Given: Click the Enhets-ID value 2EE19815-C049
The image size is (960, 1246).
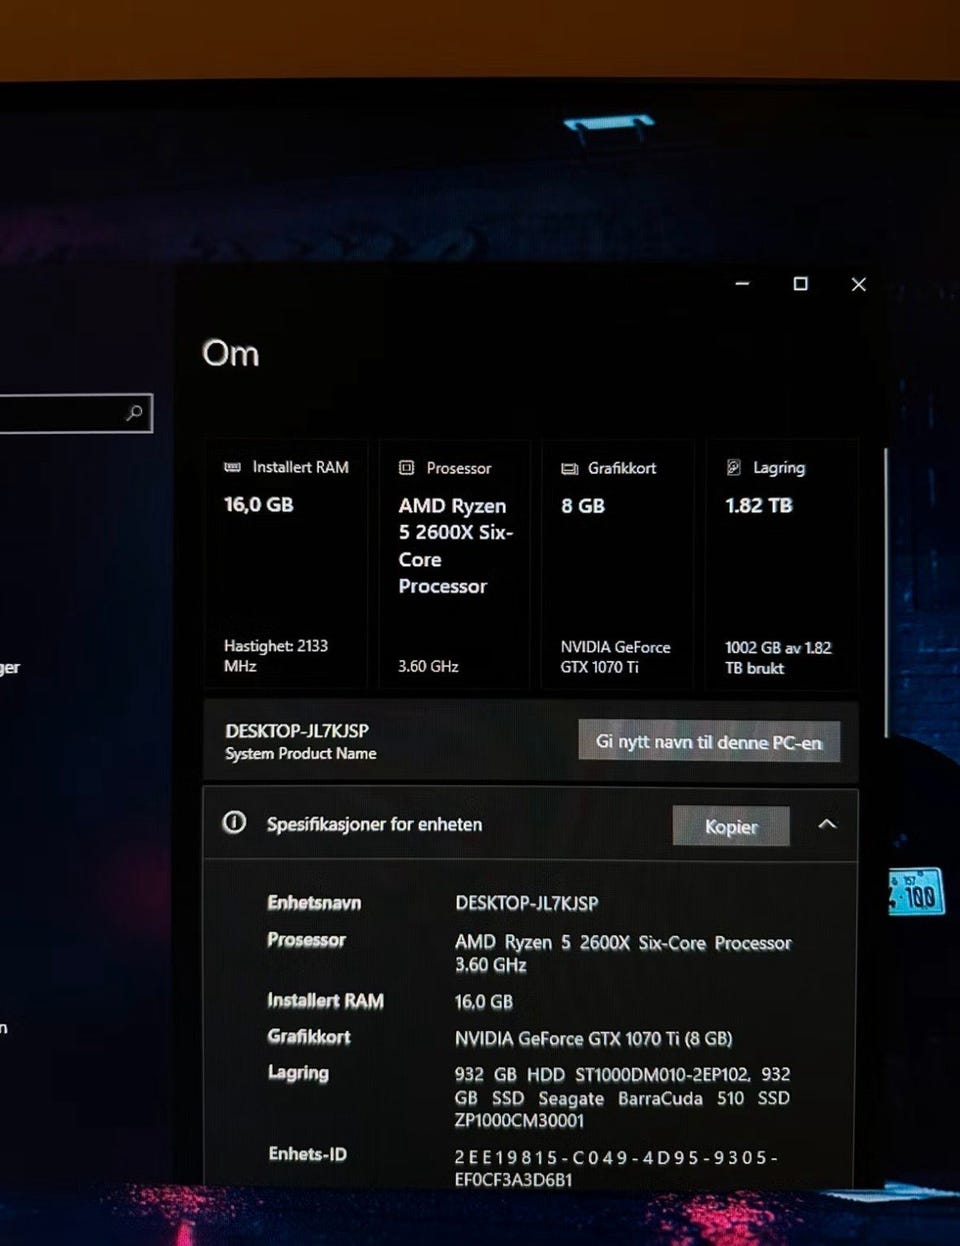Looking at the screenshot, I should [x=616, y=1168].
